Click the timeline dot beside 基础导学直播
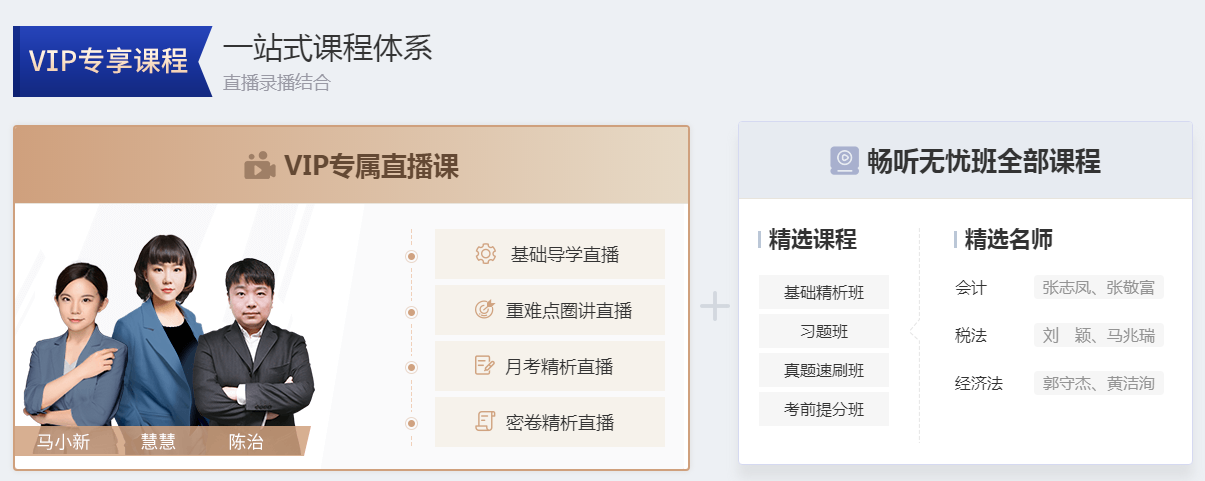Image resolution: width=1205 pixels, height=481 pixels. pos(411,256)
